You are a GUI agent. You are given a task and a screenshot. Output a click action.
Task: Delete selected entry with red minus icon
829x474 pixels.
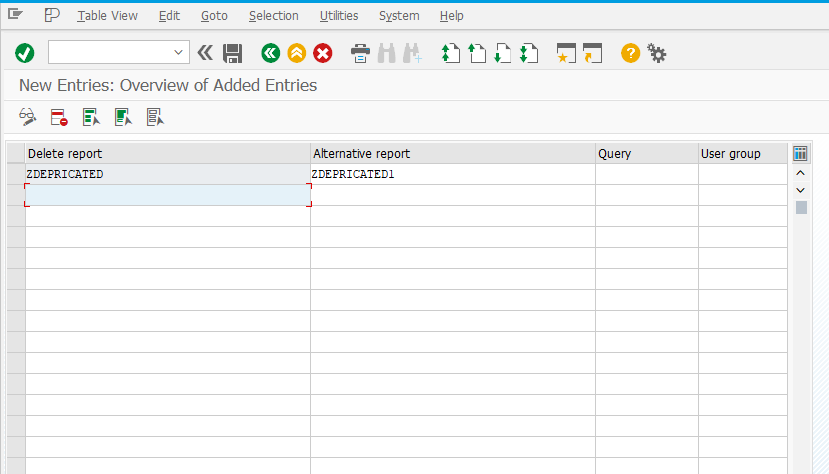(59, 117)
